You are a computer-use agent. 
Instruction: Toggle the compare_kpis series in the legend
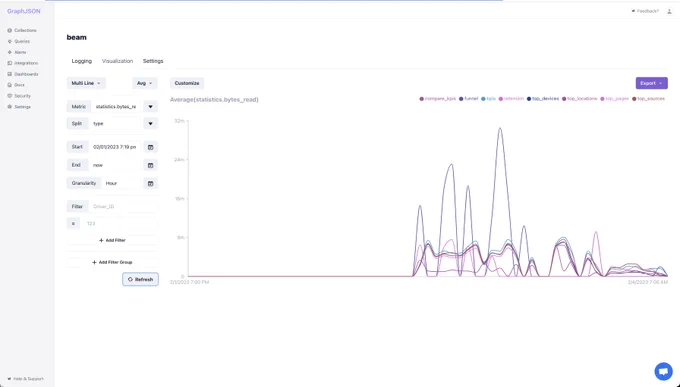[438, 99]
